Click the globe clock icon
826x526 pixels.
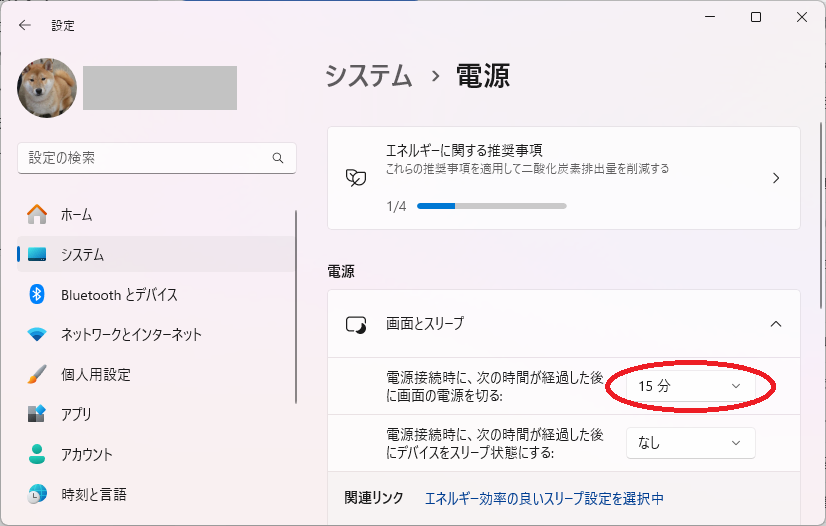point(37,494)
